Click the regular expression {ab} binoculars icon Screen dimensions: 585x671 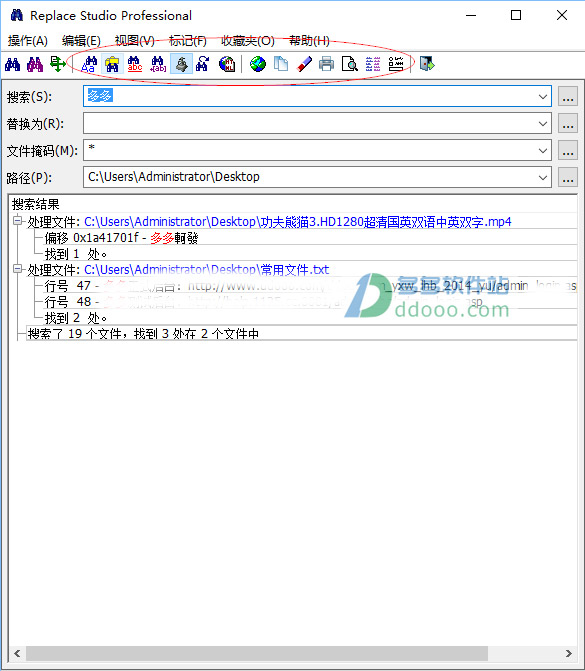click(x=158, y=64)
